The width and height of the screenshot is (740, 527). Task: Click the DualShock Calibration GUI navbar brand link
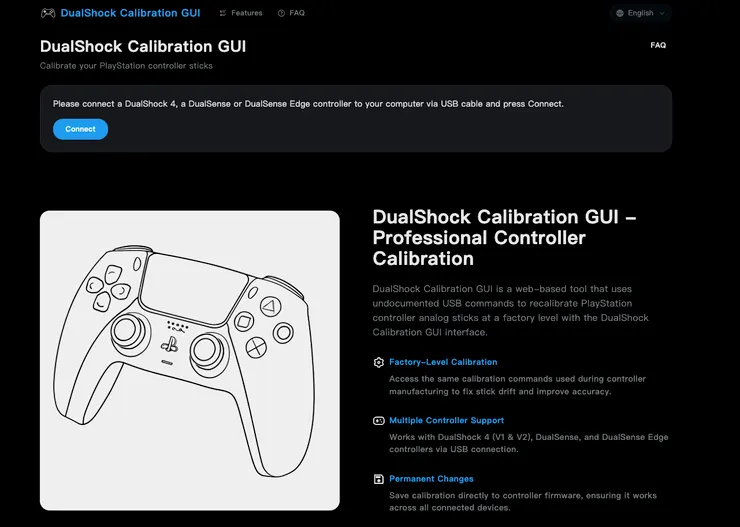[130, 13]
